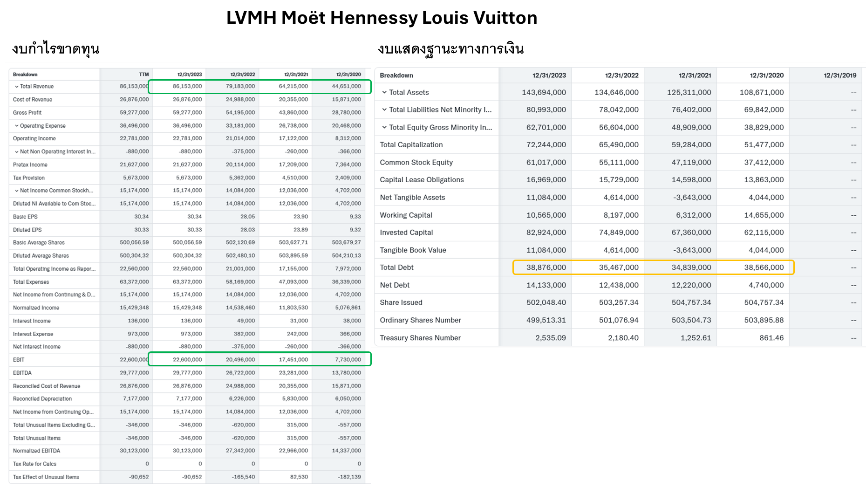Click EBIT value 22,600,000 in TTM column
The height and width of the screenshot is (487, 866).
(x=134, y=360)
